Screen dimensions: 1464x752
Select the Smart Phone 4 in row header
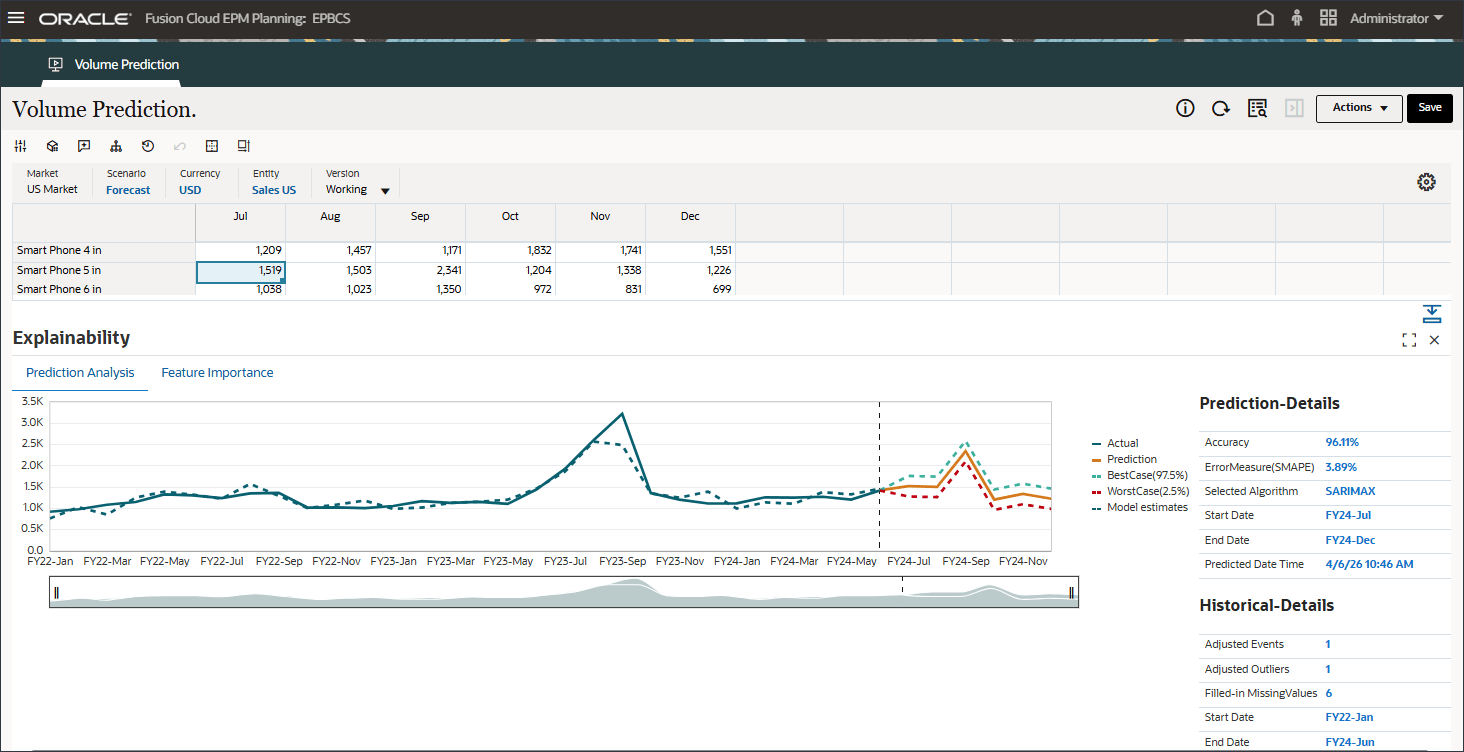103,251
